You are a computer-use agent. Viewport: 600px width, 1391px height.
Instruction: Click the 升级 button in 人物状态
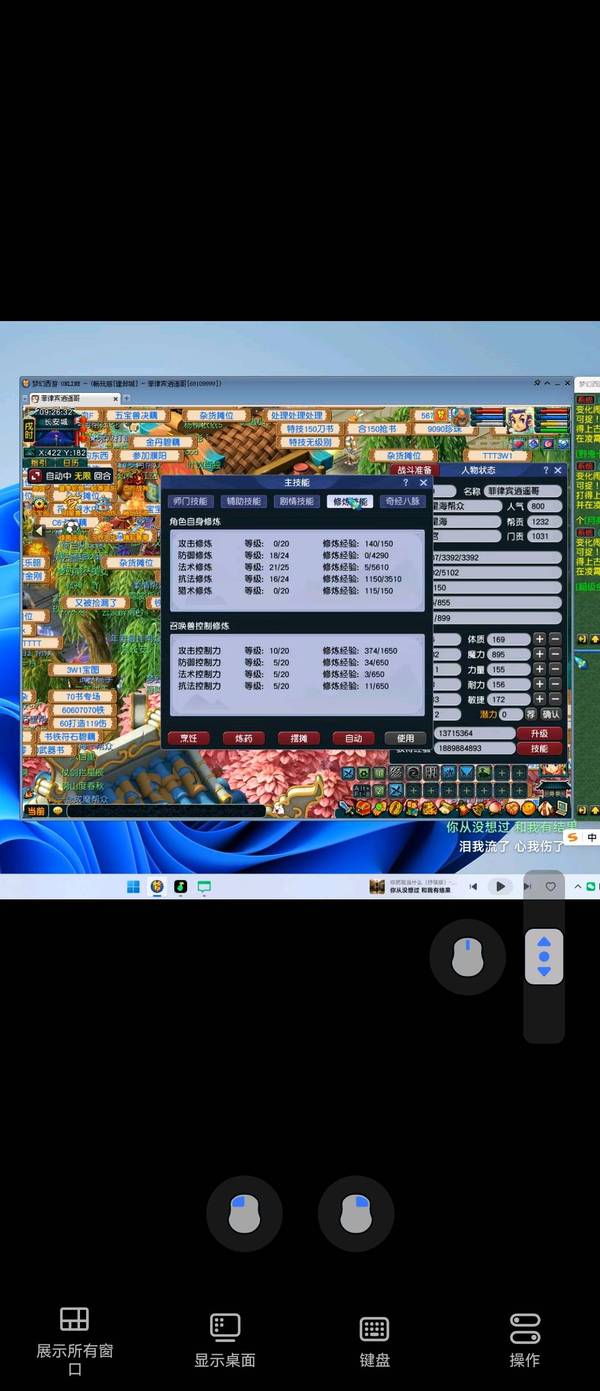tap(540, 733)
